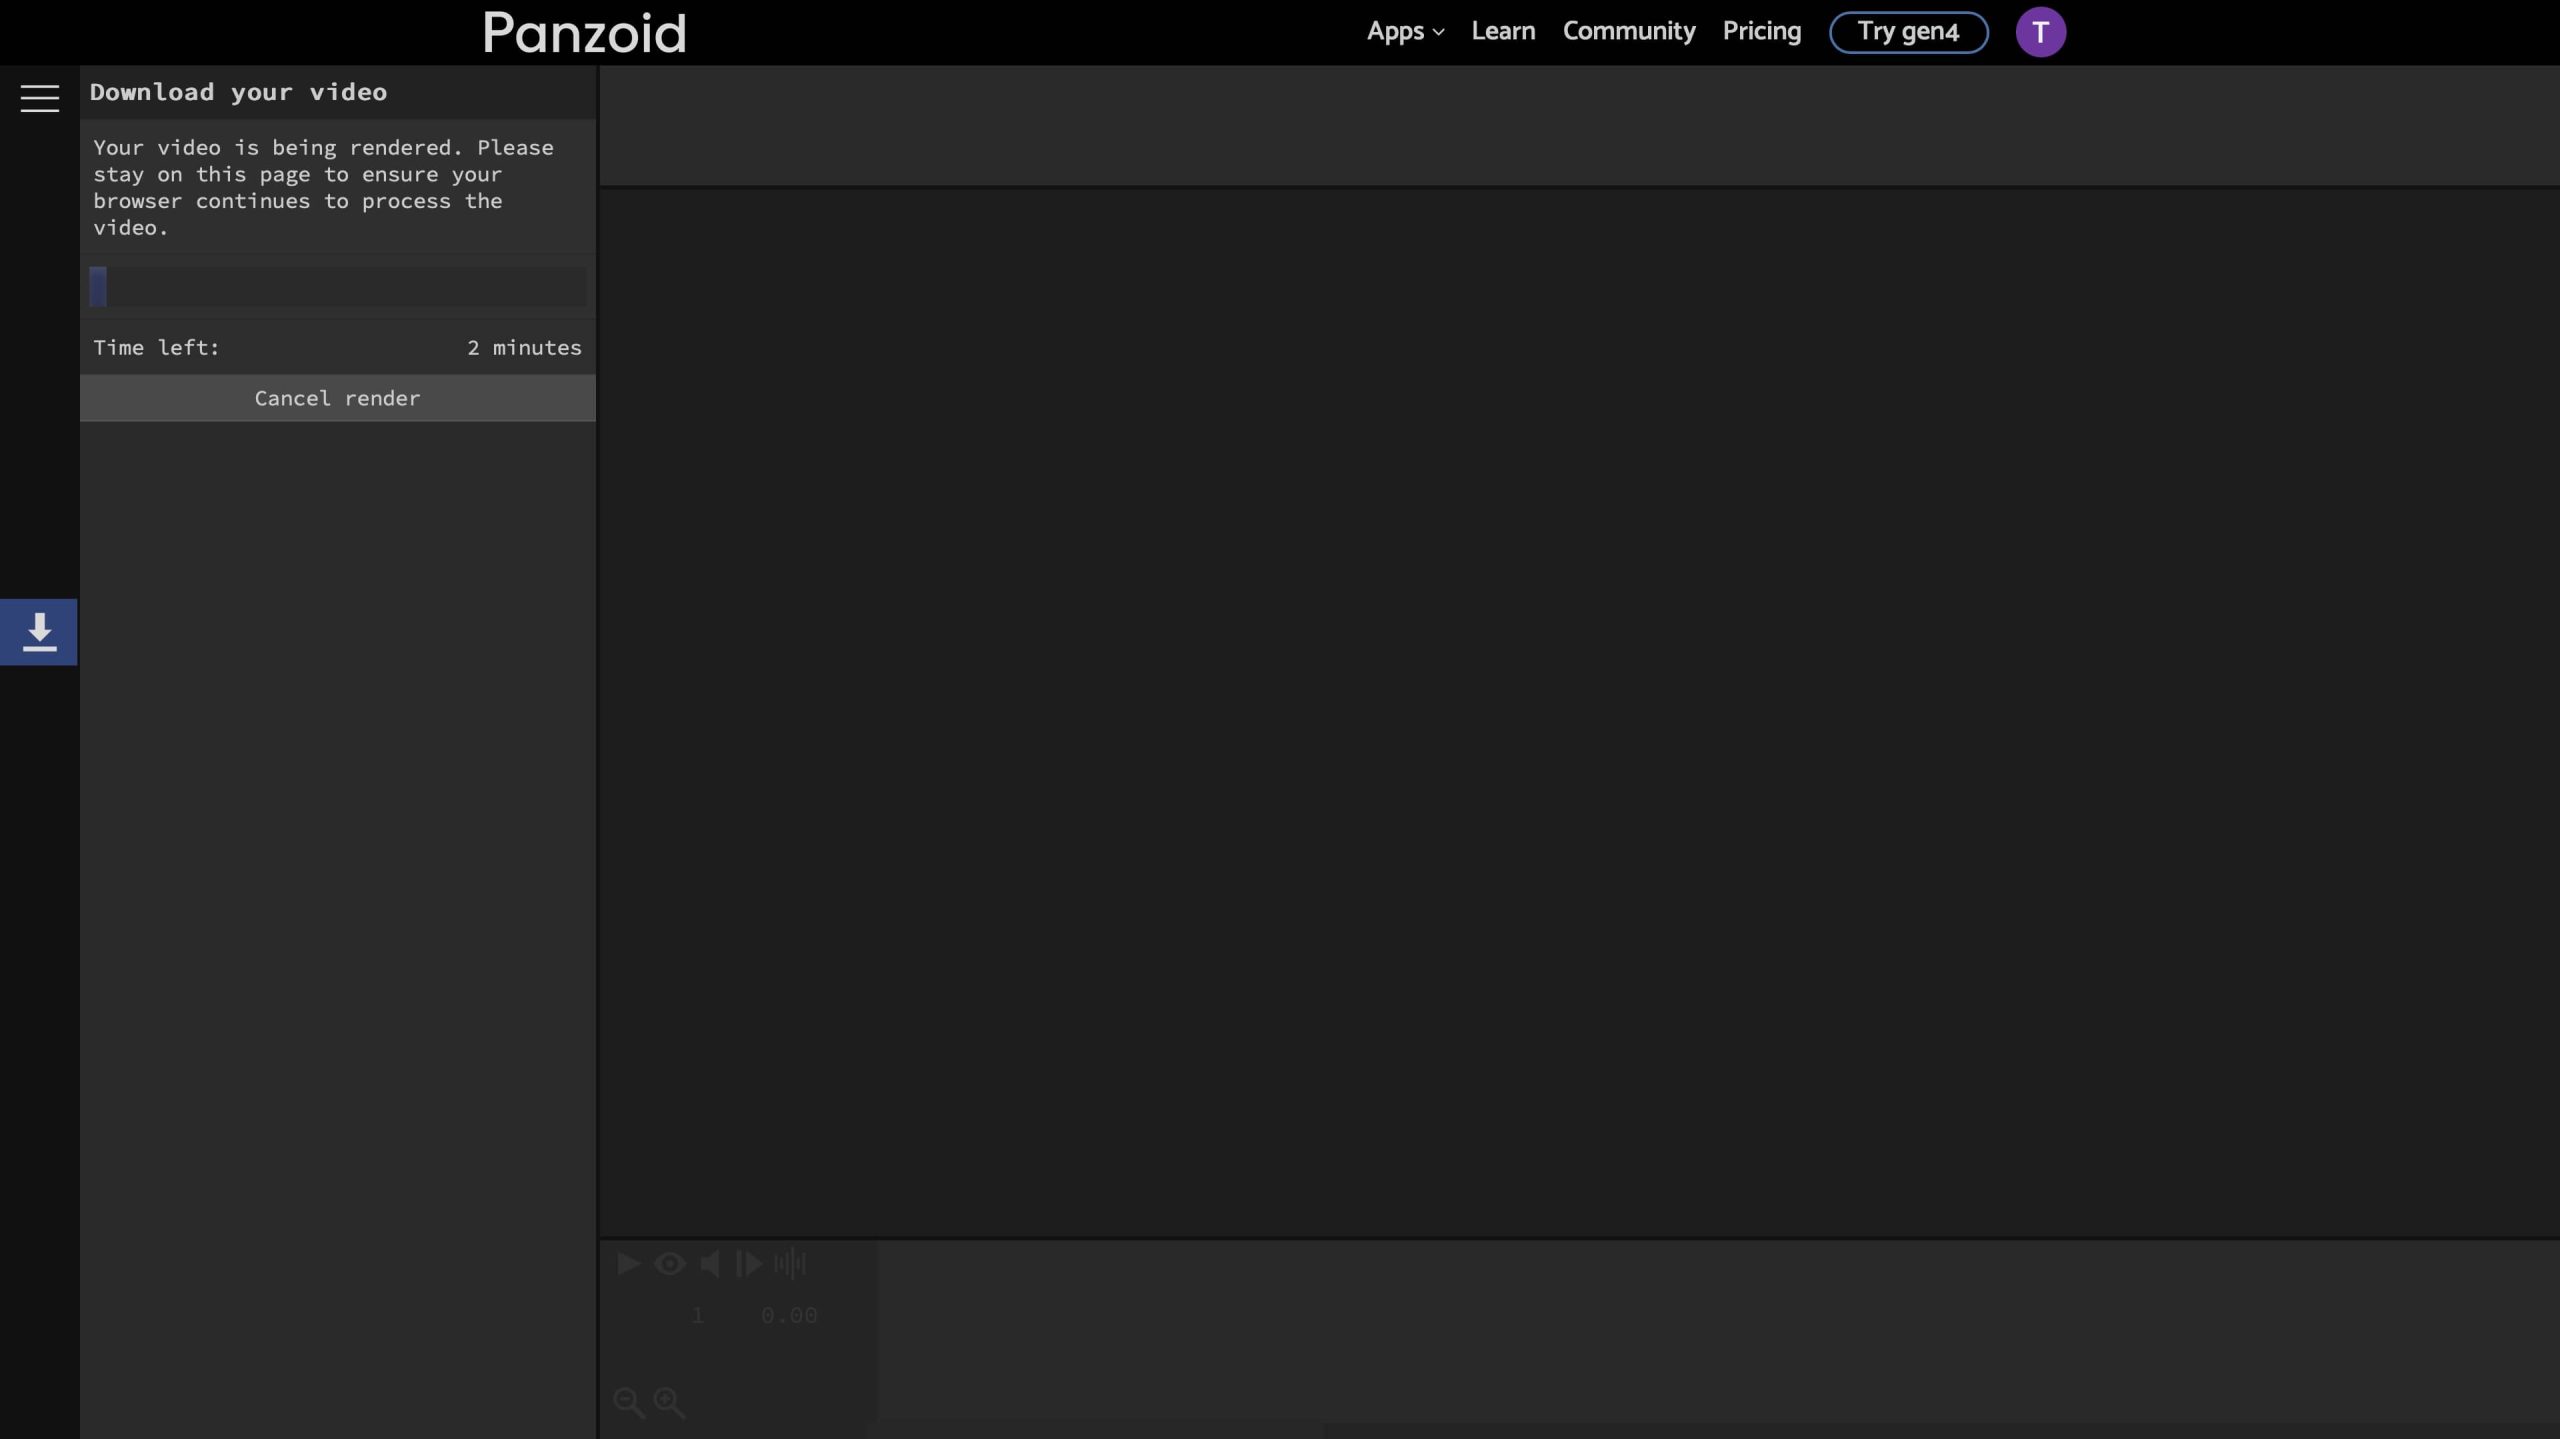Screen dimensions: 2560x1439
Task: Expand the Apps dropdown menu
Action: (x=1395, y=32)
